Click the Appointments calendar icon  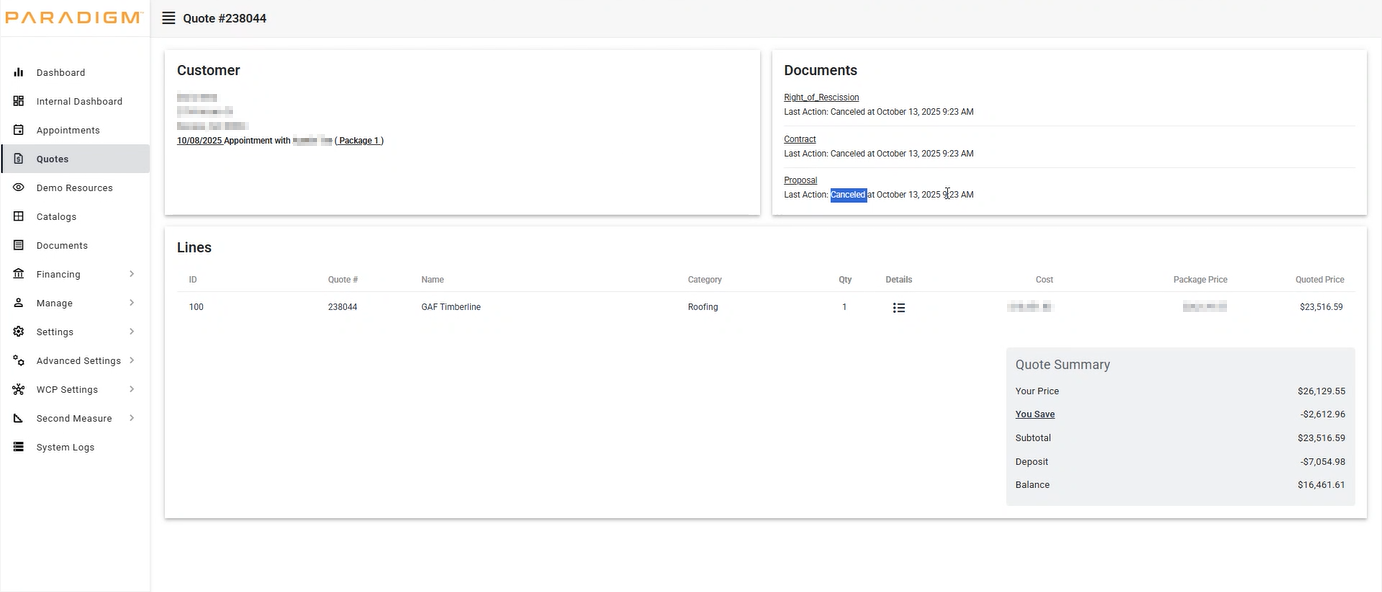pyautogui.click(x=18, y=130)
